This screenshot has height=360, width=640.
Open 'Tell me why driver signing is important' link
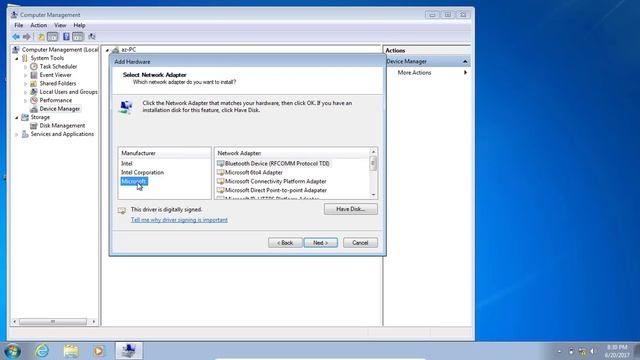coord(179,220)
